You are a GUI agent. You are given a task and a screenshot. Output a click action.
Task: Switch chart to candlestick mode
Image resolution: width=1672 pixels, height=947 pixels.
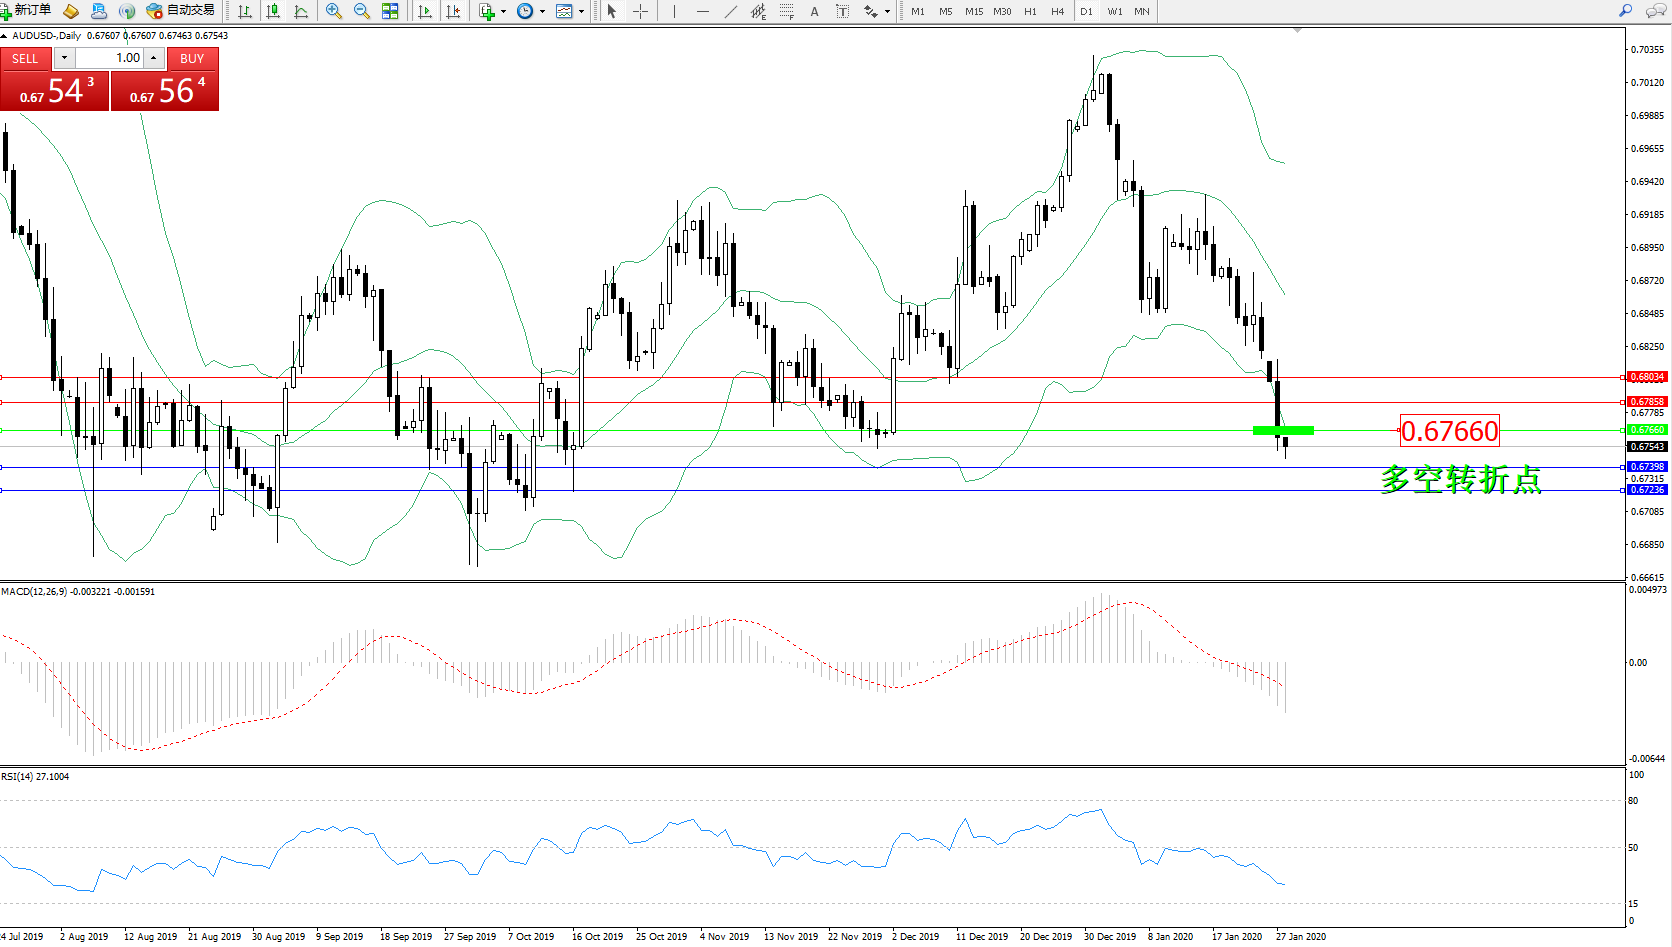[x=273, y=11]
